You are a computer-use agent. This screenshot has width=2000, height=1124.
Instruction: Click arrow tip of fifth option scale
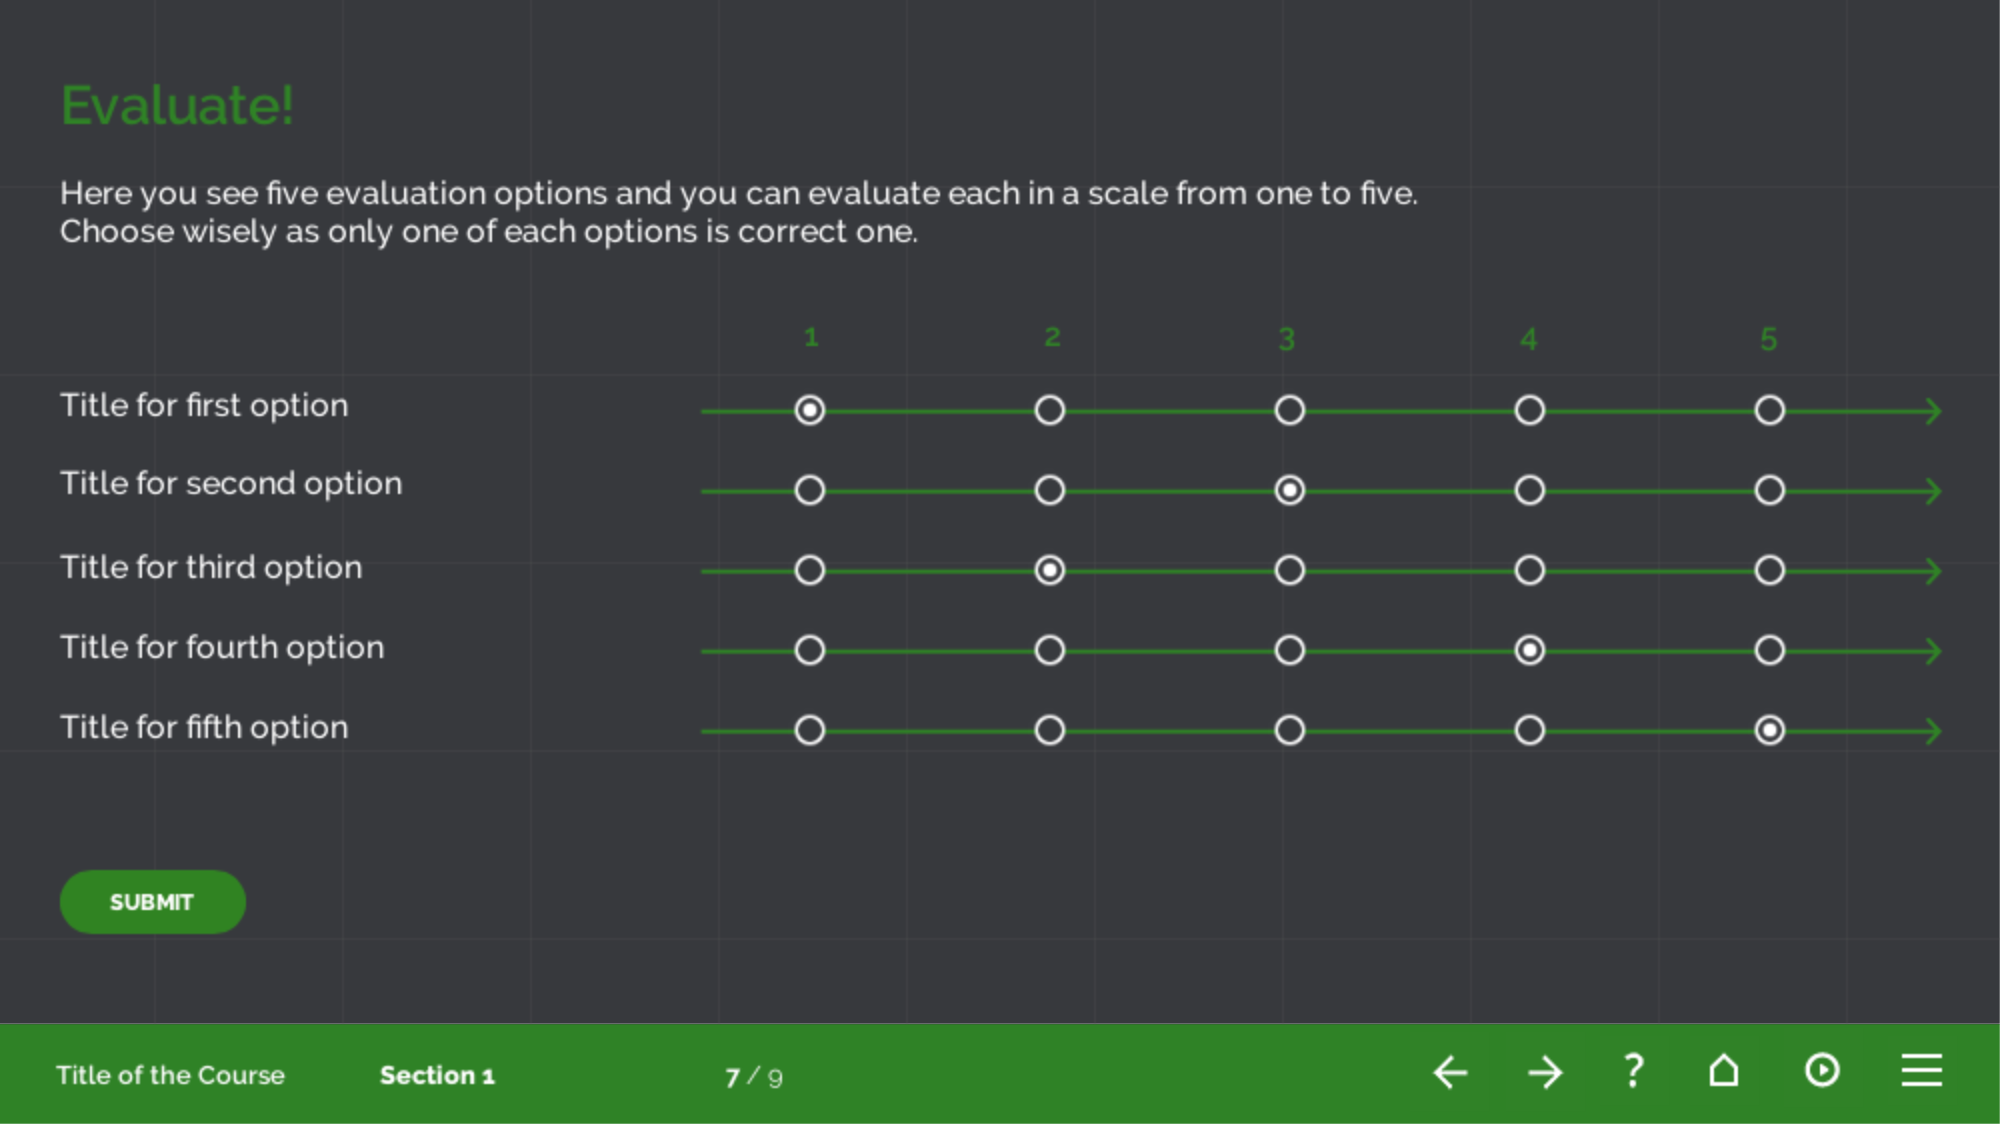tap(1933, 731)
